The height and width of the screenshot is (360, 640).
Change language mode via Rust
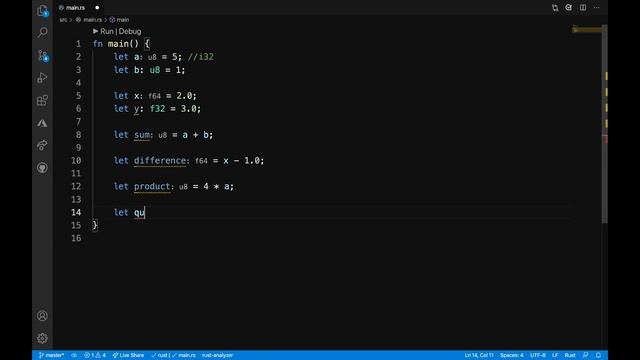click(570, 355)
